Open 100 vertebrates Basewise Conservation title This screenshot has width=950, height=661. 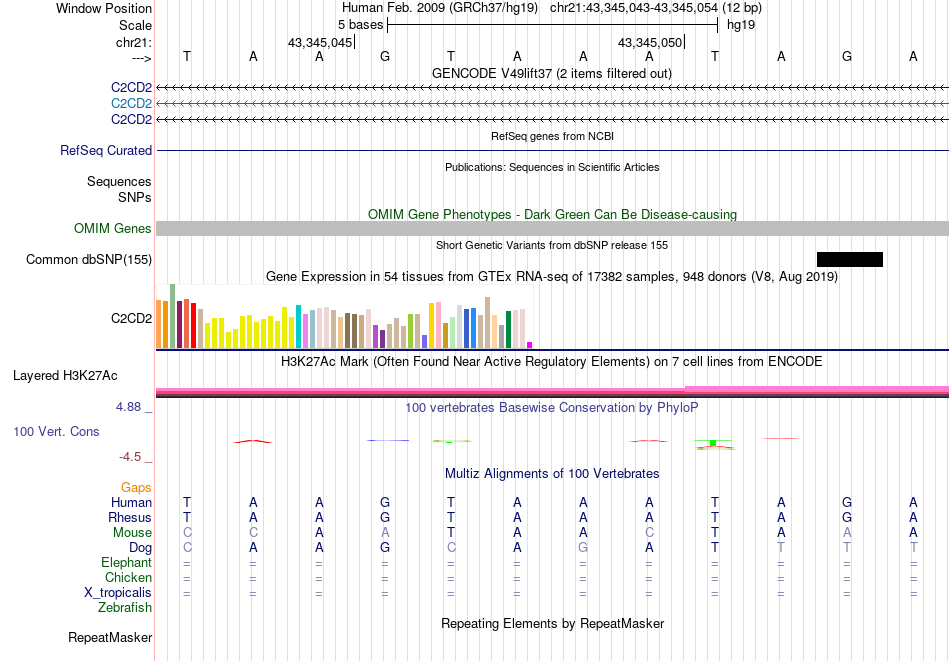[x=552, y=408]
